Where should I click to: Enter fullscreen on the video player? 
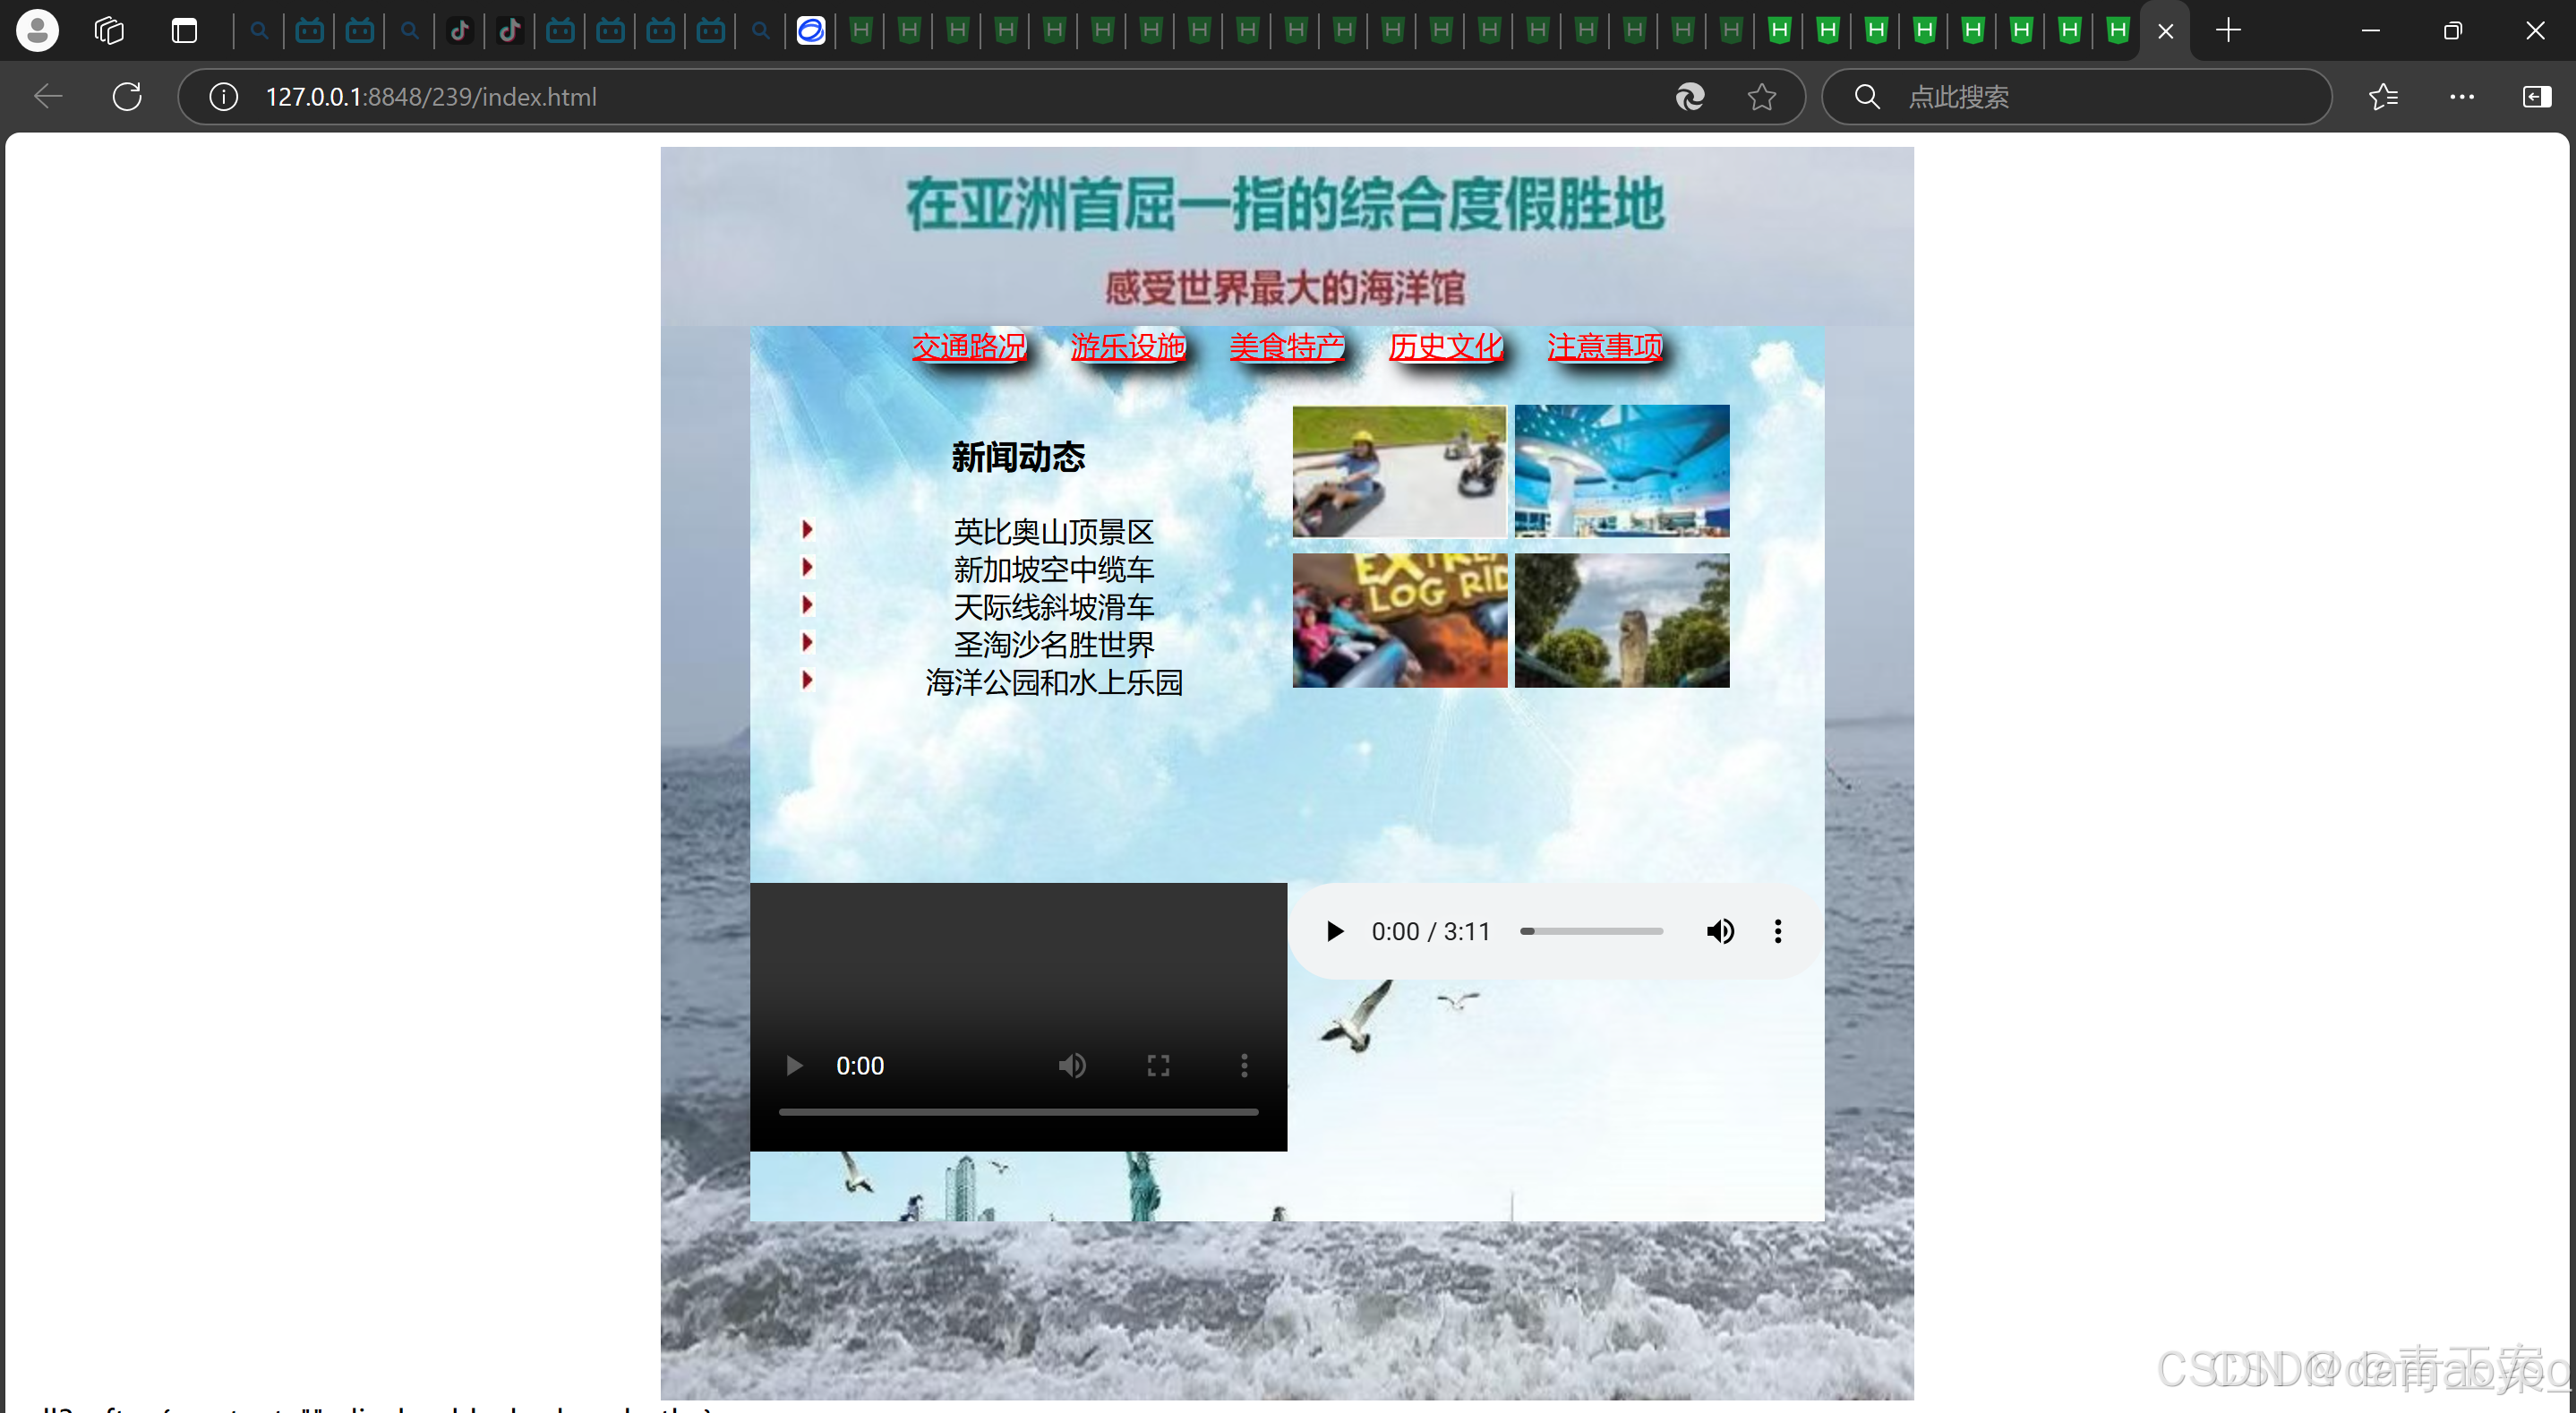[x=1158, y=1066]
